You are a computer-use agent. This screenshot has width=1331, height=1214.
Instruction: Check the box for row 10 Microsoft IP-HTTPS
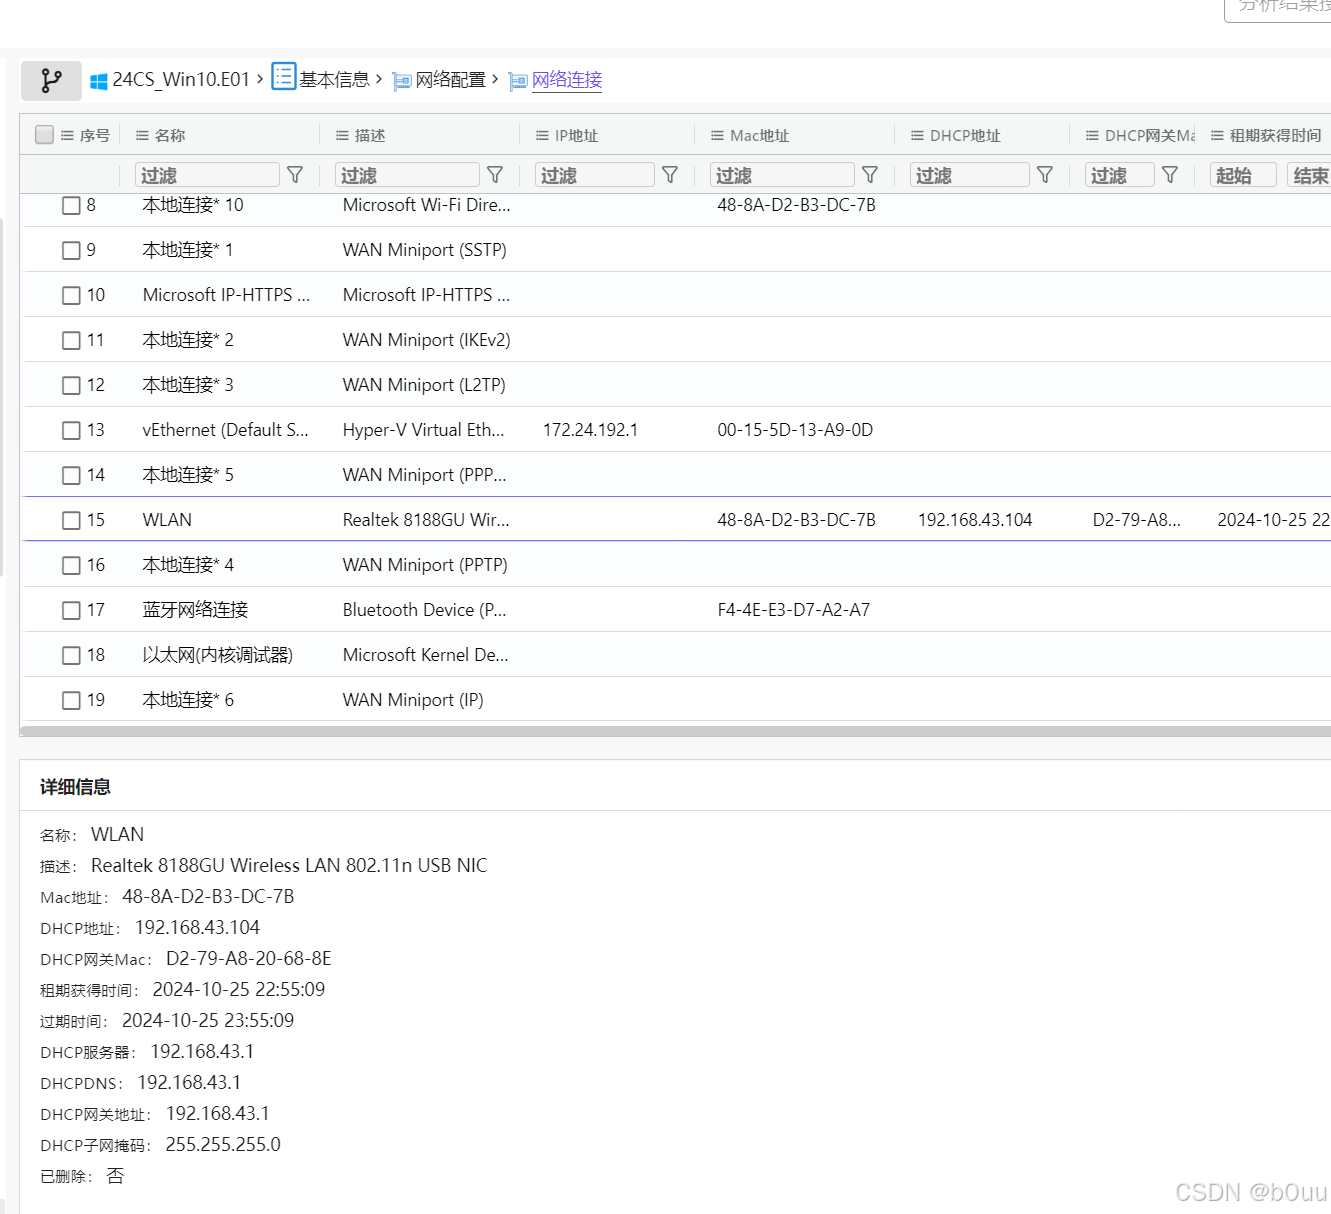point(71,295)
